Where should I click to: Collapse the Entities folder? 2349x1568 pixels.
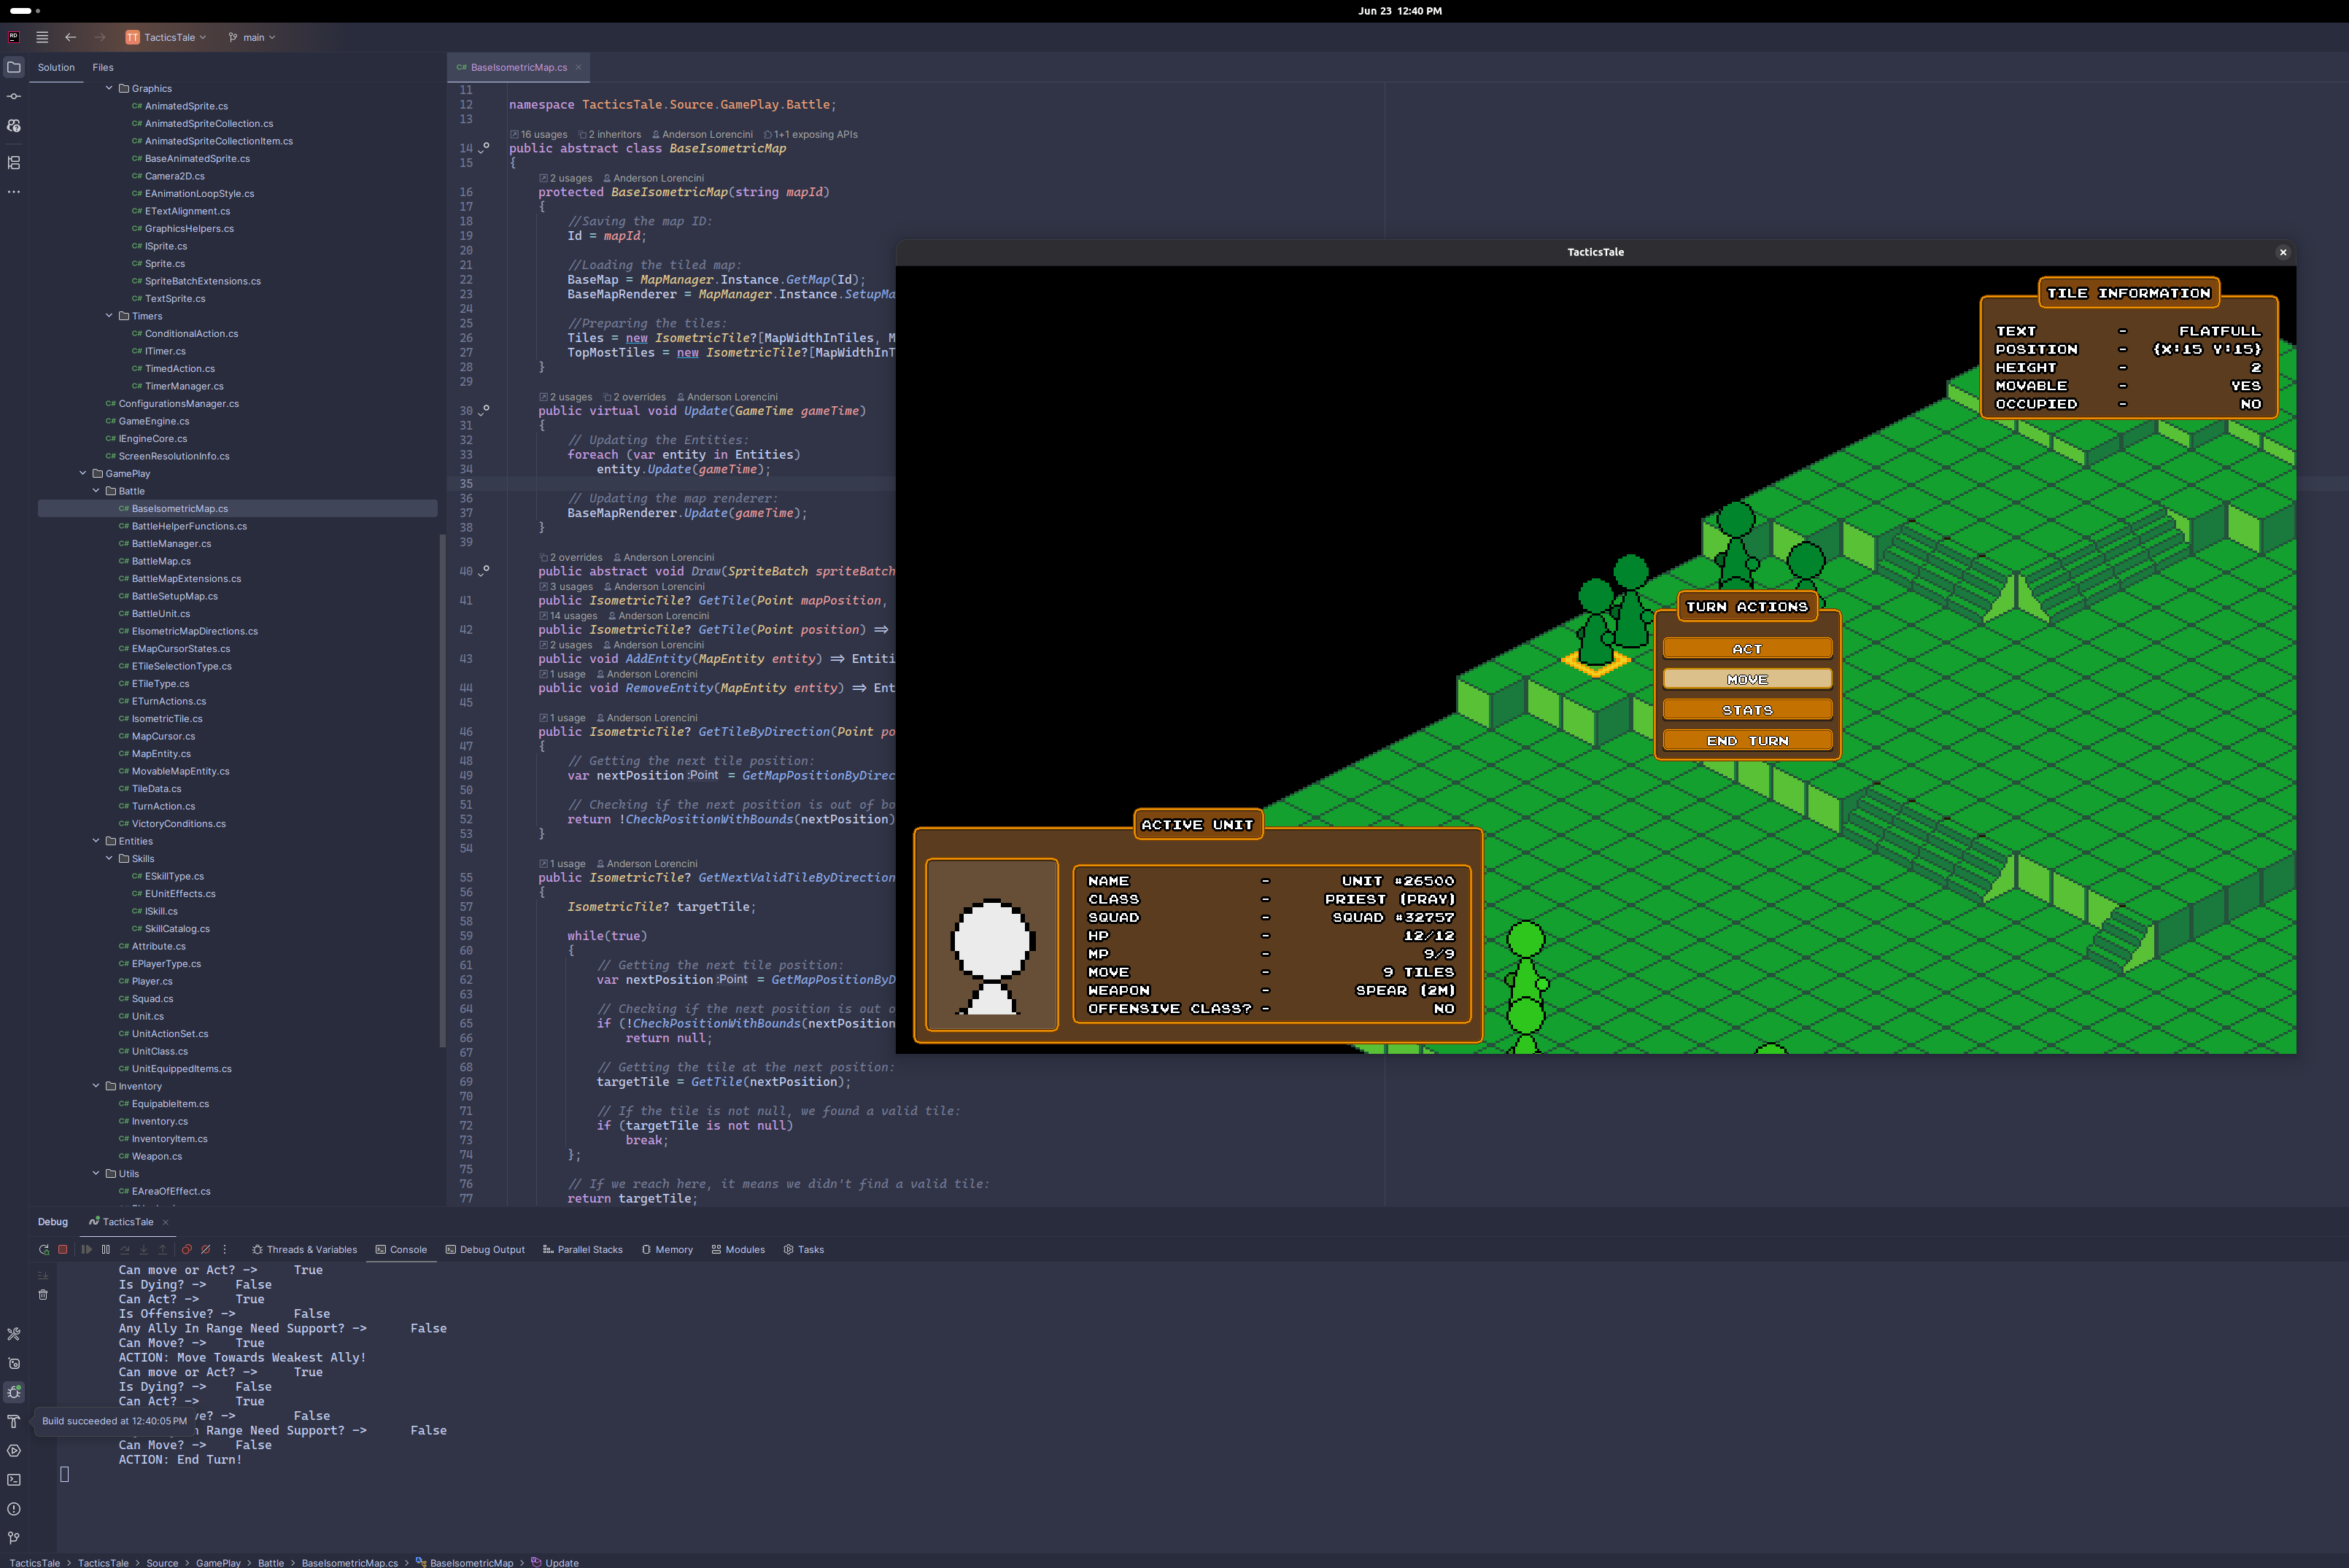96,841
